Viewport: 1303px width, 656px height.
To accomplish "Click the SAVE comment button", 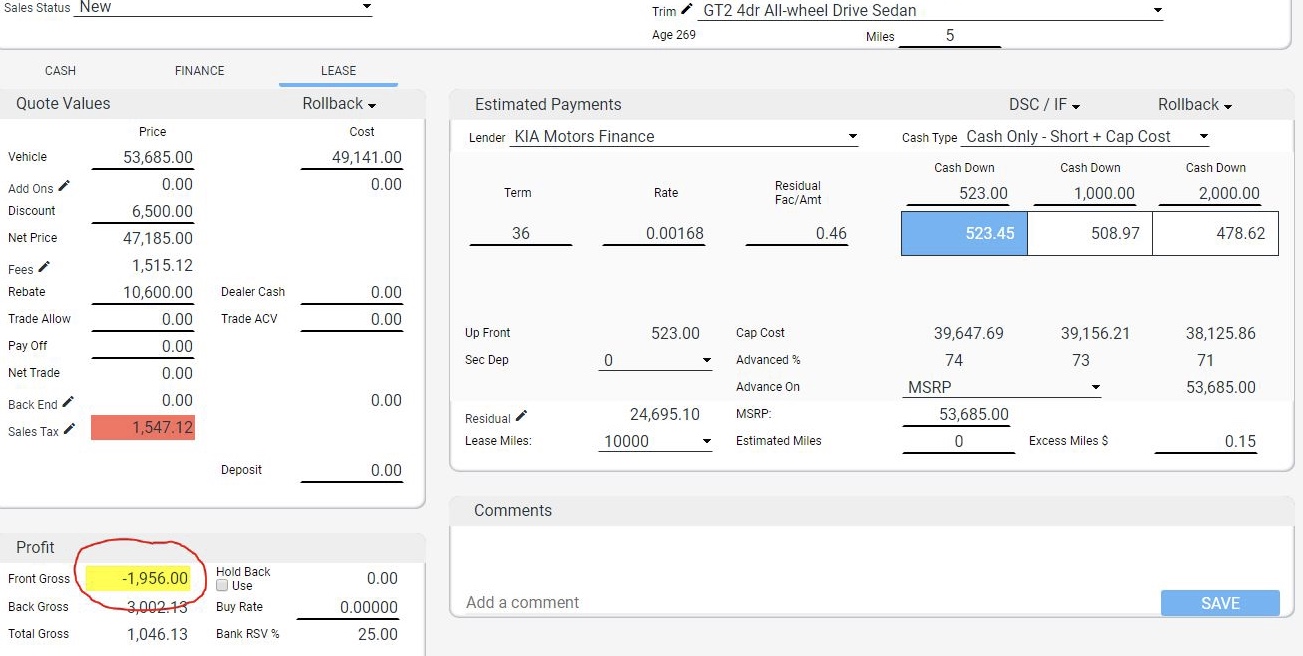I will [x=1219, y=603].
